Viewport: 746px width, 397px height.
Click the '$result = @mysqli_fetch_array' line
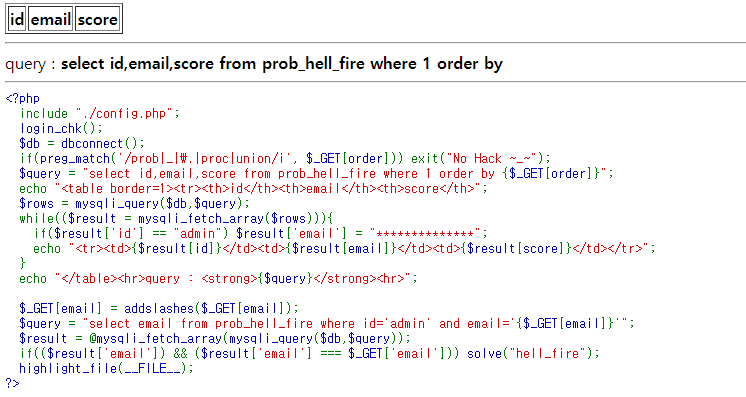coord(215,338)
